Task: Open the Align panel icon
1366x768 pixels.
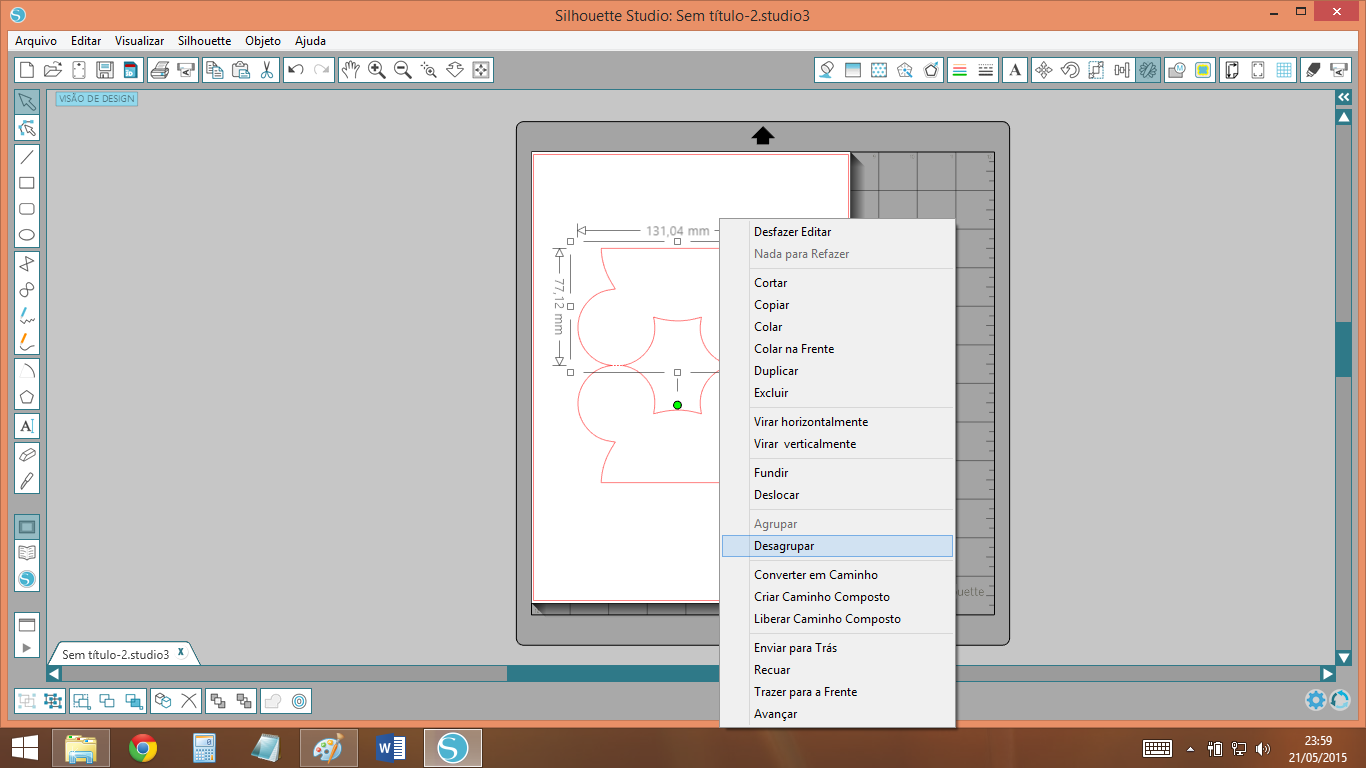Action: [1122, 70]
